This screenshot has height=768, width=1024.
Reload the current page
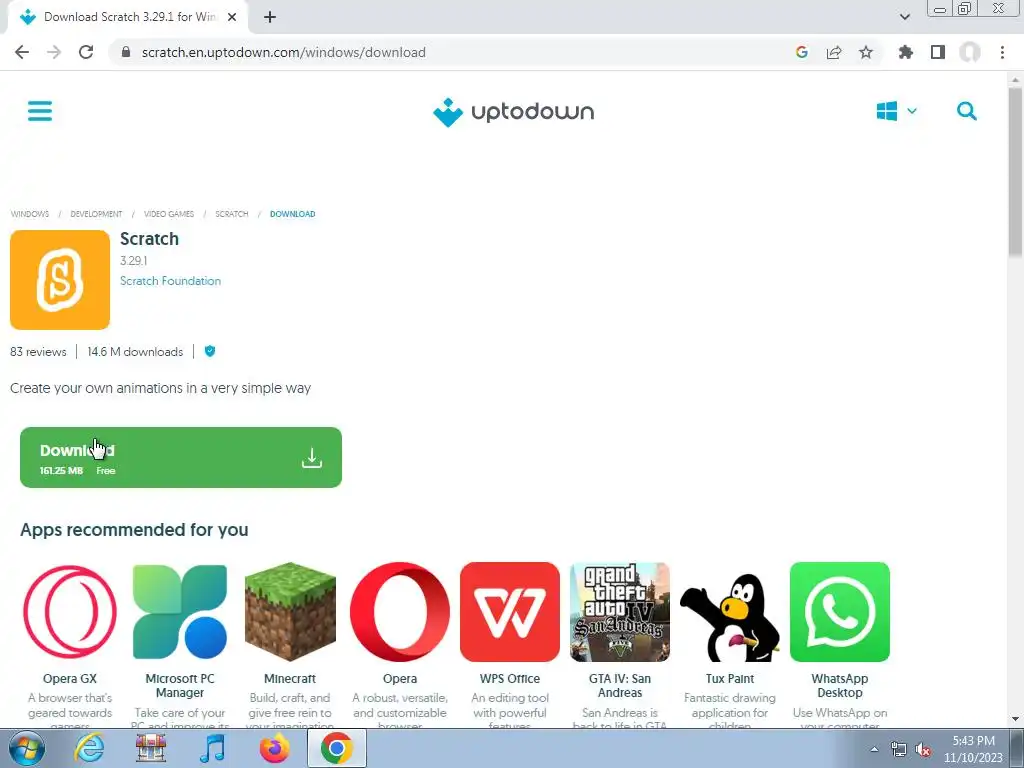point(86,52)
